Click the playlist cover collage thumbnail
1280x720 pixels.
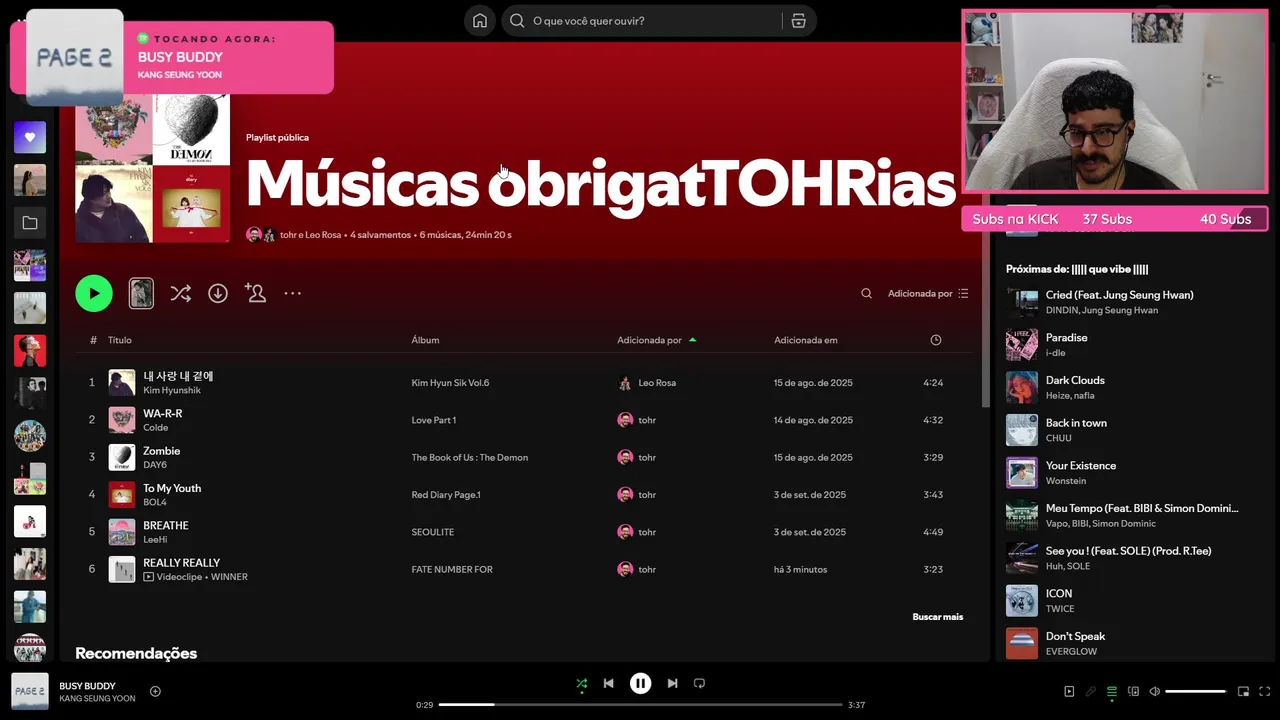tap(153, 165)
